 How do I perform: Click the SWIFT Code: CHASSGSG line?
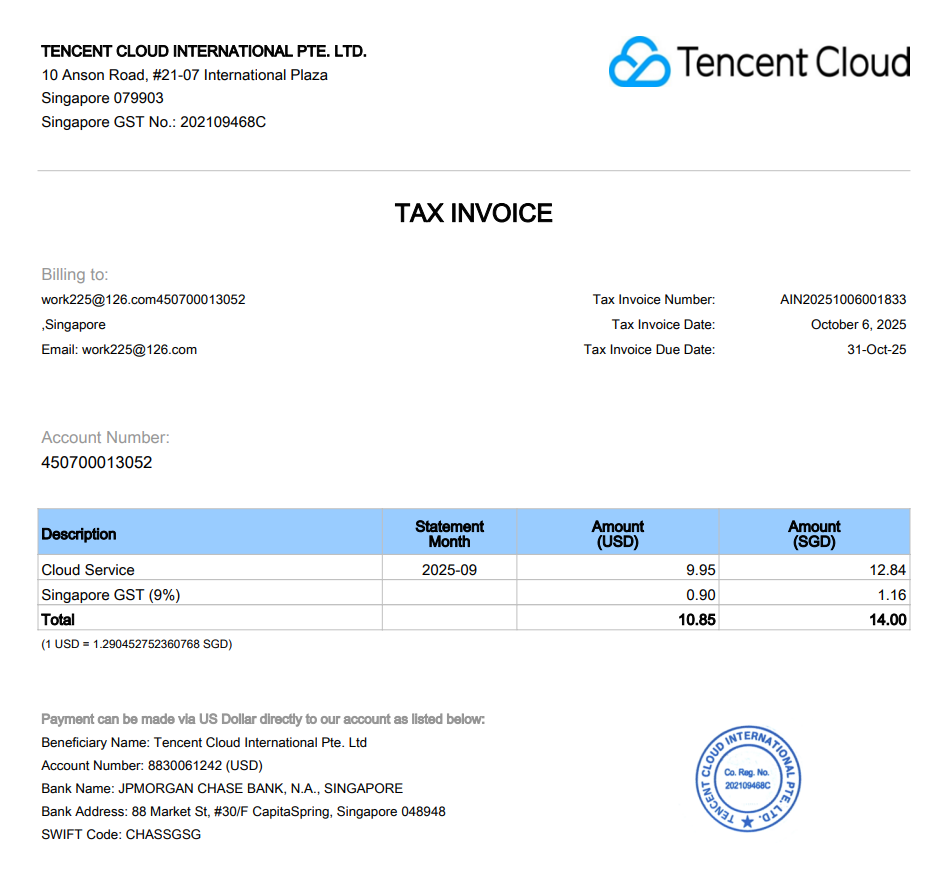[121, 835]
